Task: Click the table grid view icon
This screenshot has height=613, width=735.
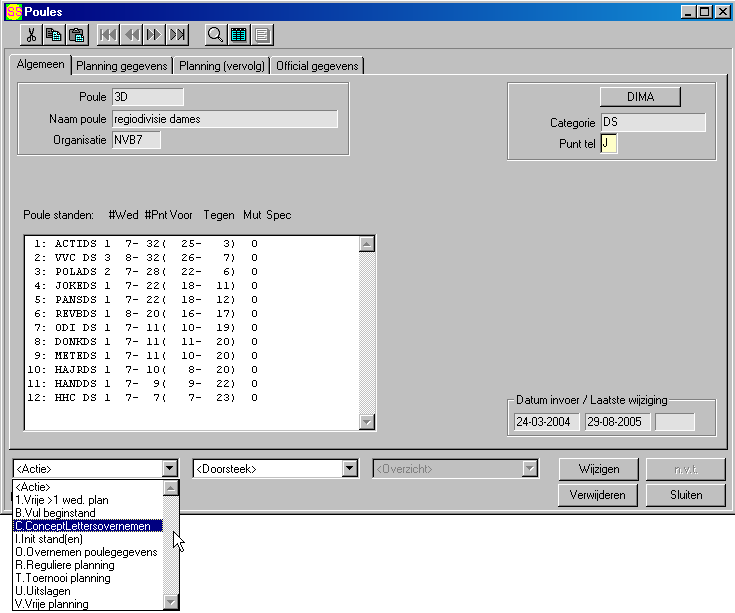Action: [x=239, y=35]
